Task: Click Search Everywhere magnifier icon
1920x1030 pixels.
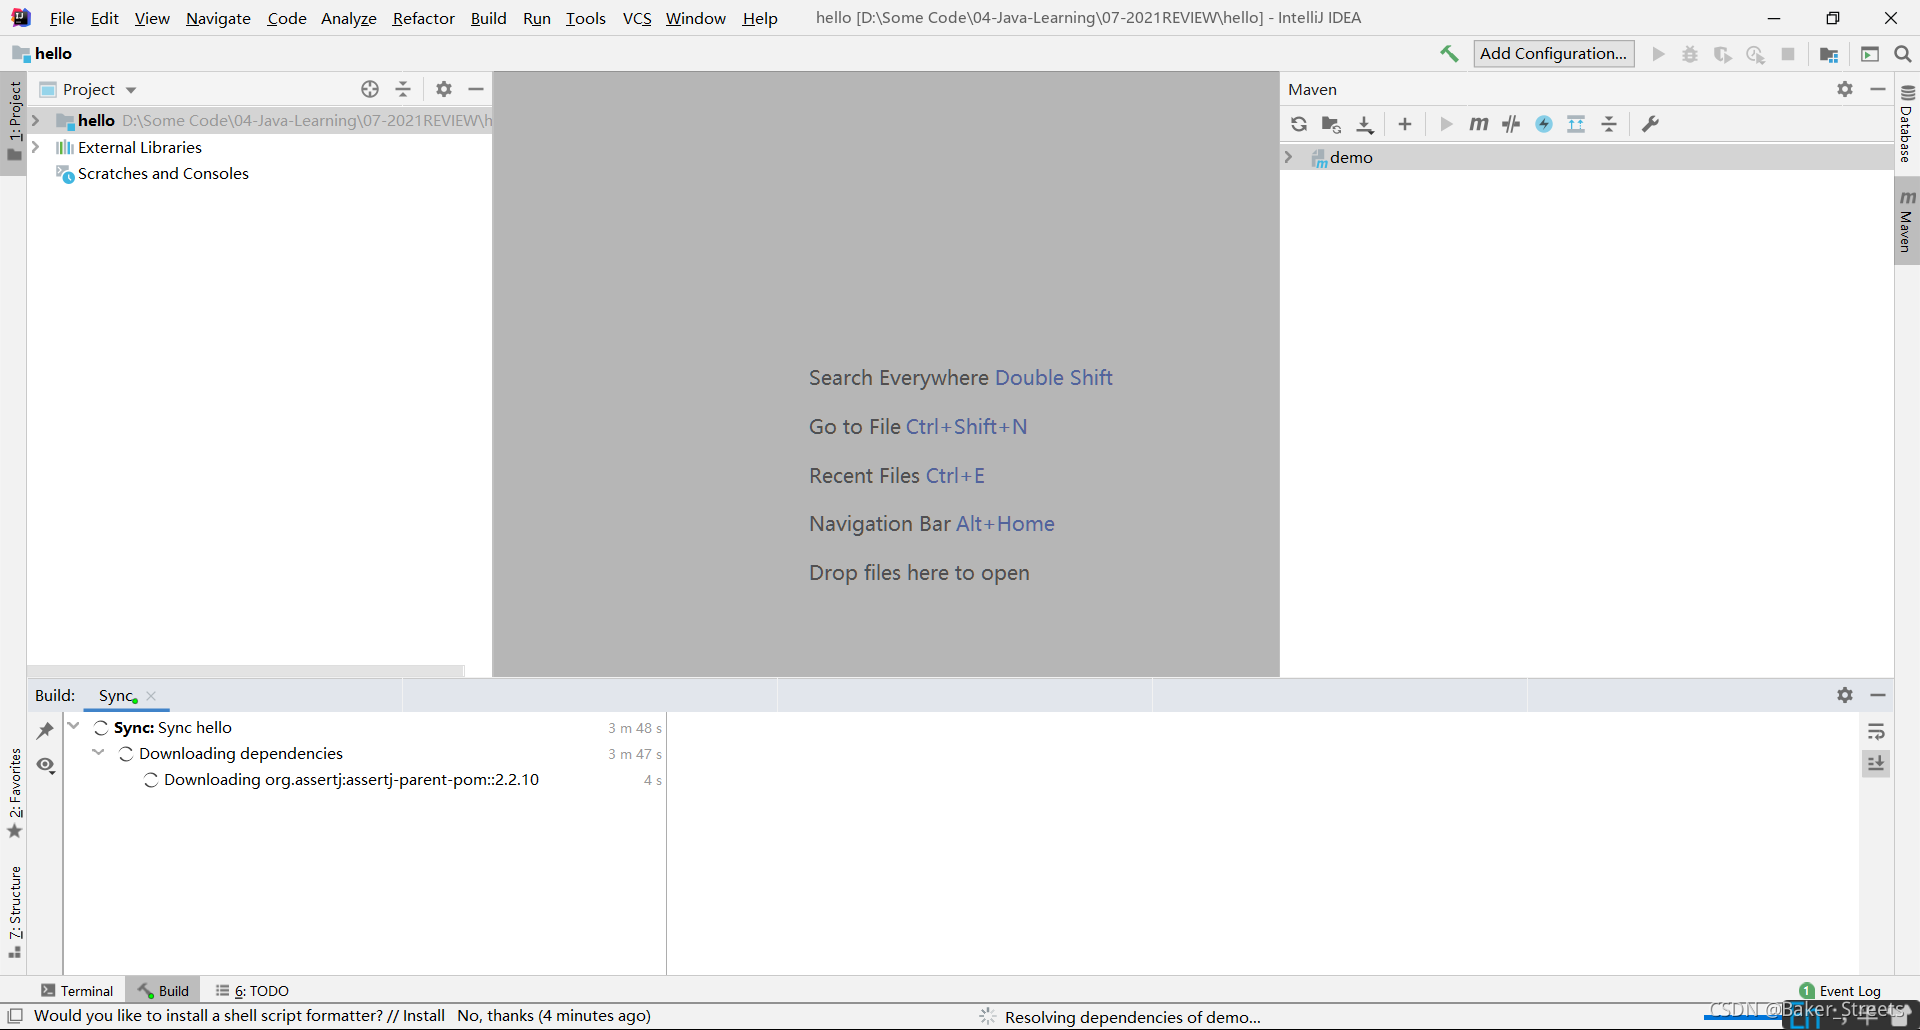Action: 1903,54
